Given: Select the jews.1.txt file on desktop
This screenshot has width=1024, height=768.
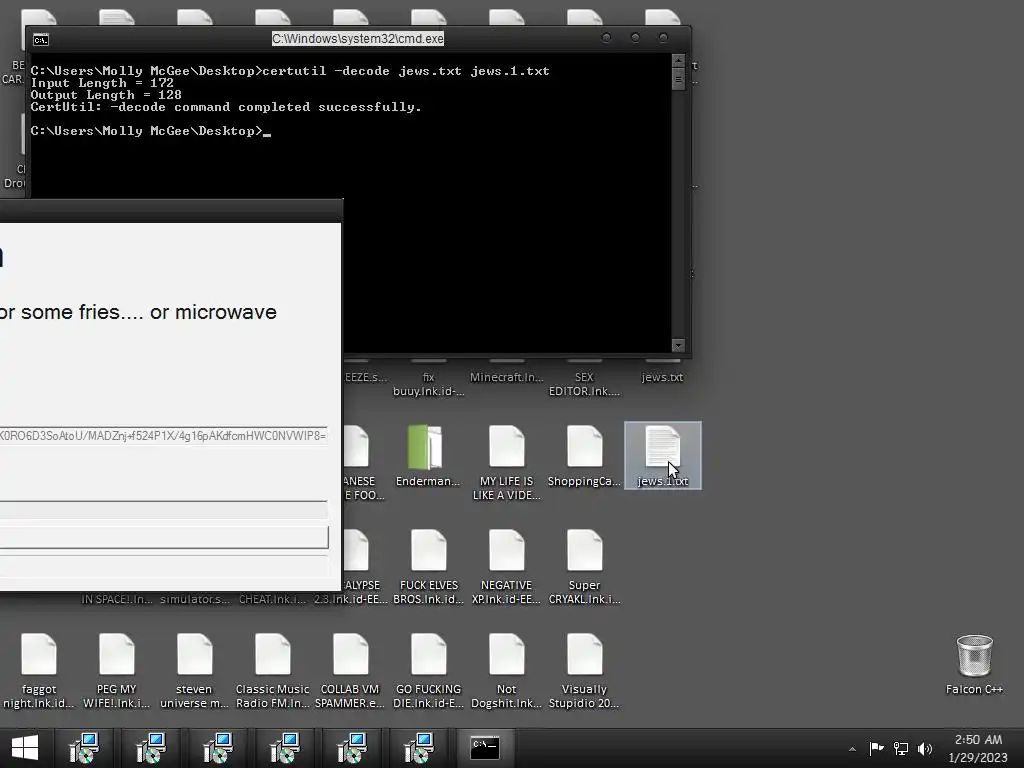Looking at the screenshot, I should (x=662, y=455).
